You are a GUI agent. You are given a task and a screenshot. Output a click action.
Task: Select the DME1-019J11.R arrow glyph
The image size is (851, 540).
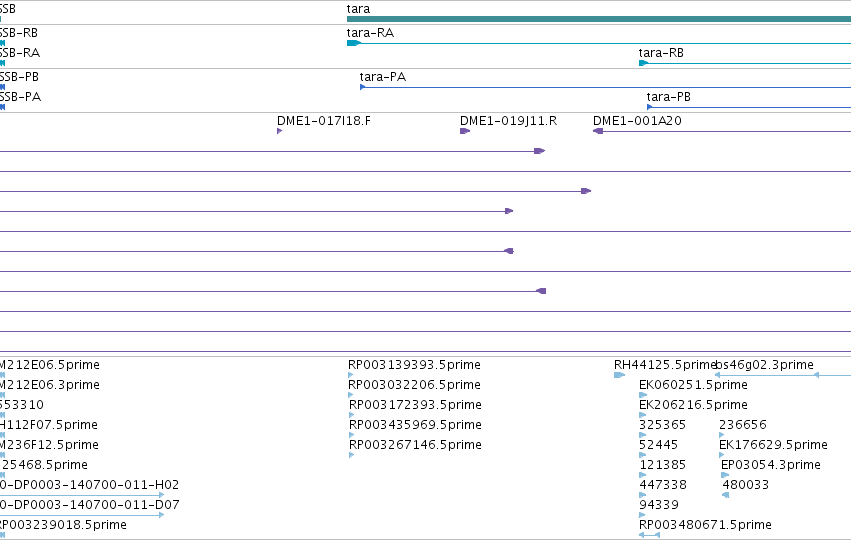465,131
